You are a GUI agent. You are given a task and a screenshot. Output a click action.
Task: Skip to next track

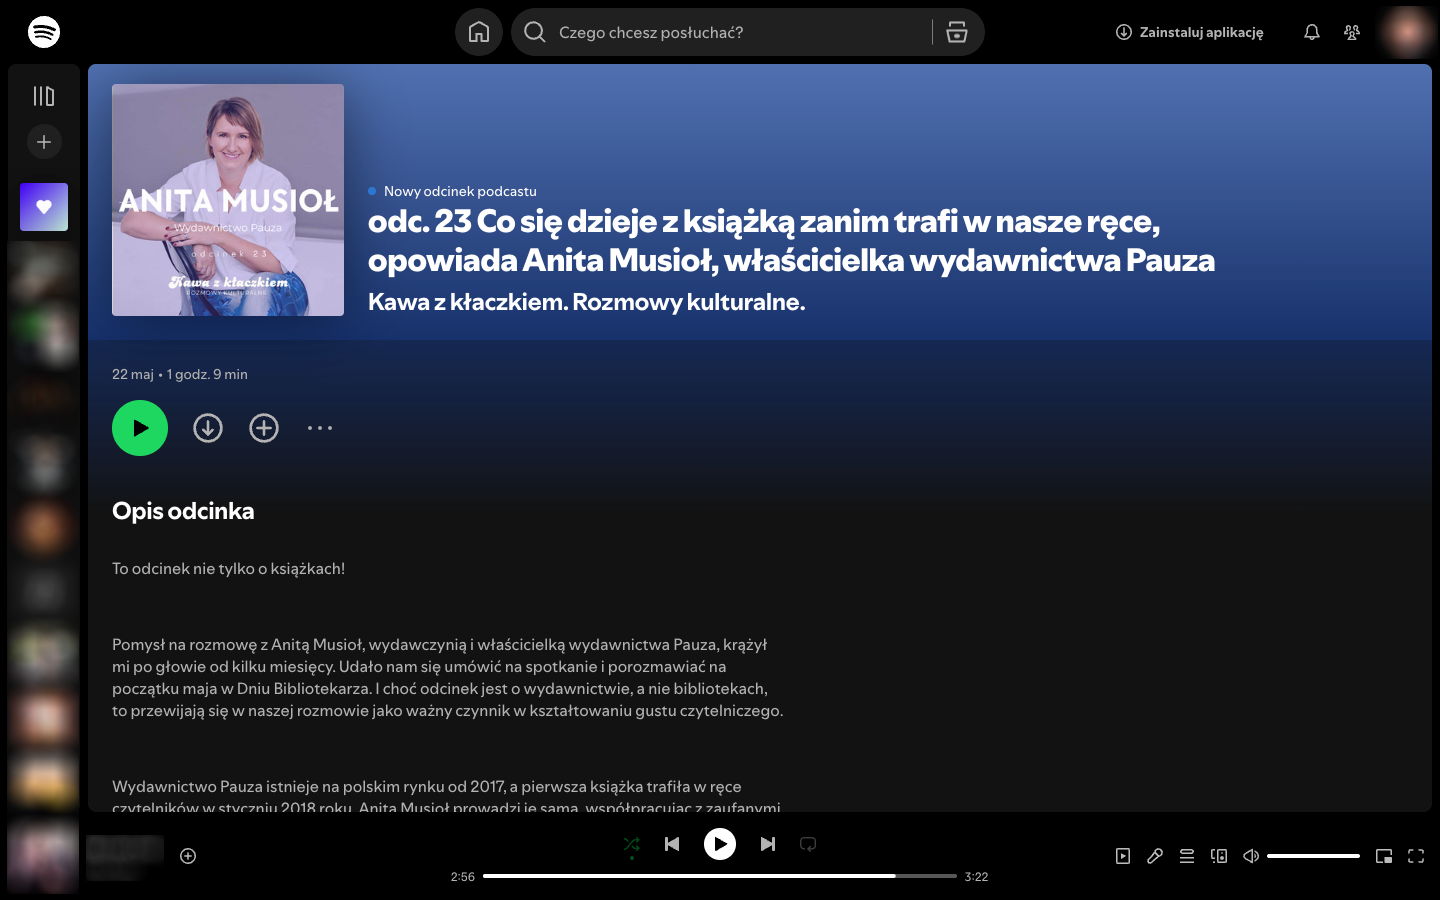(768, 844)
